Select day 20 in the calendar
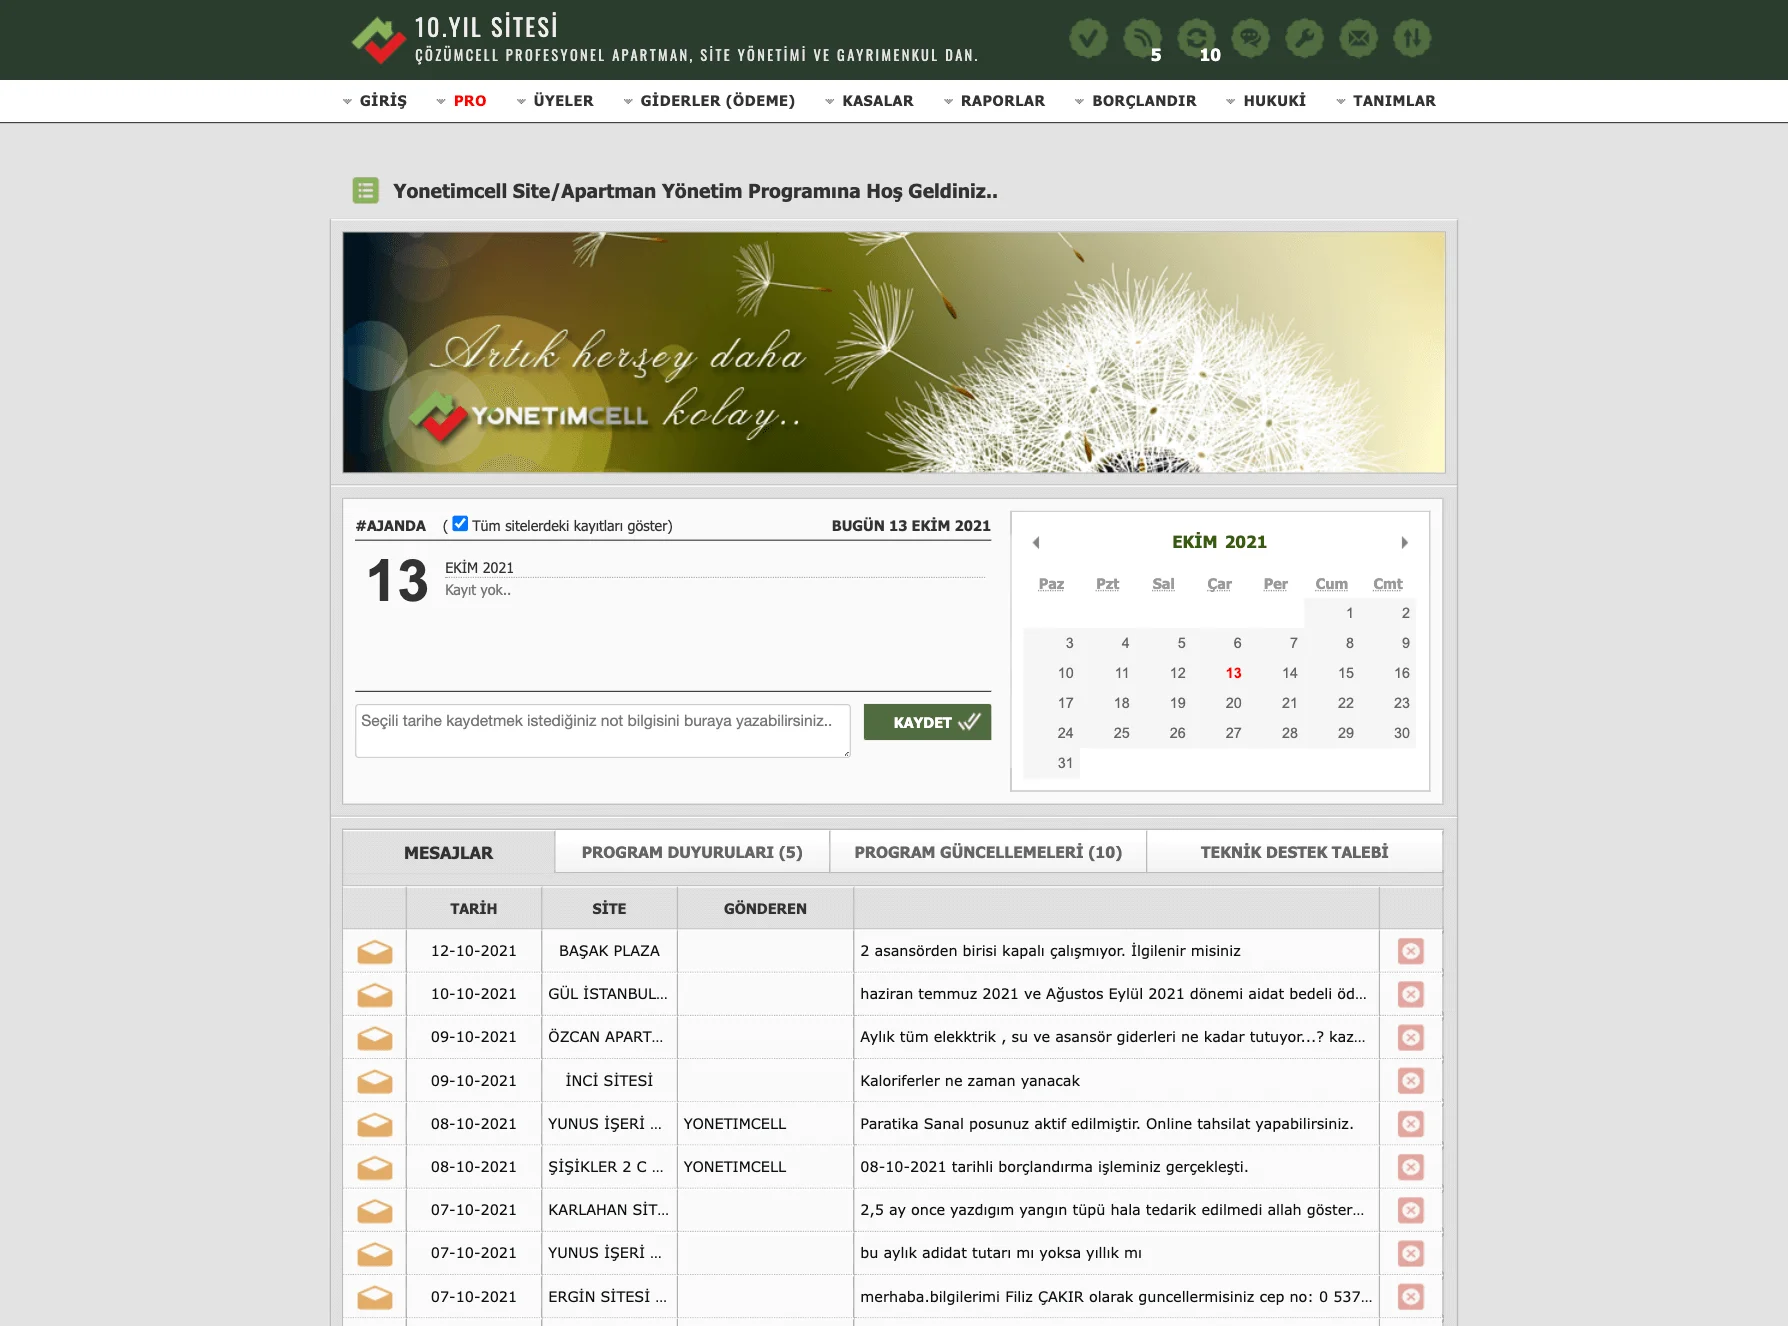Viewport: 1788px width, 1326px height. click(1233, 703)
